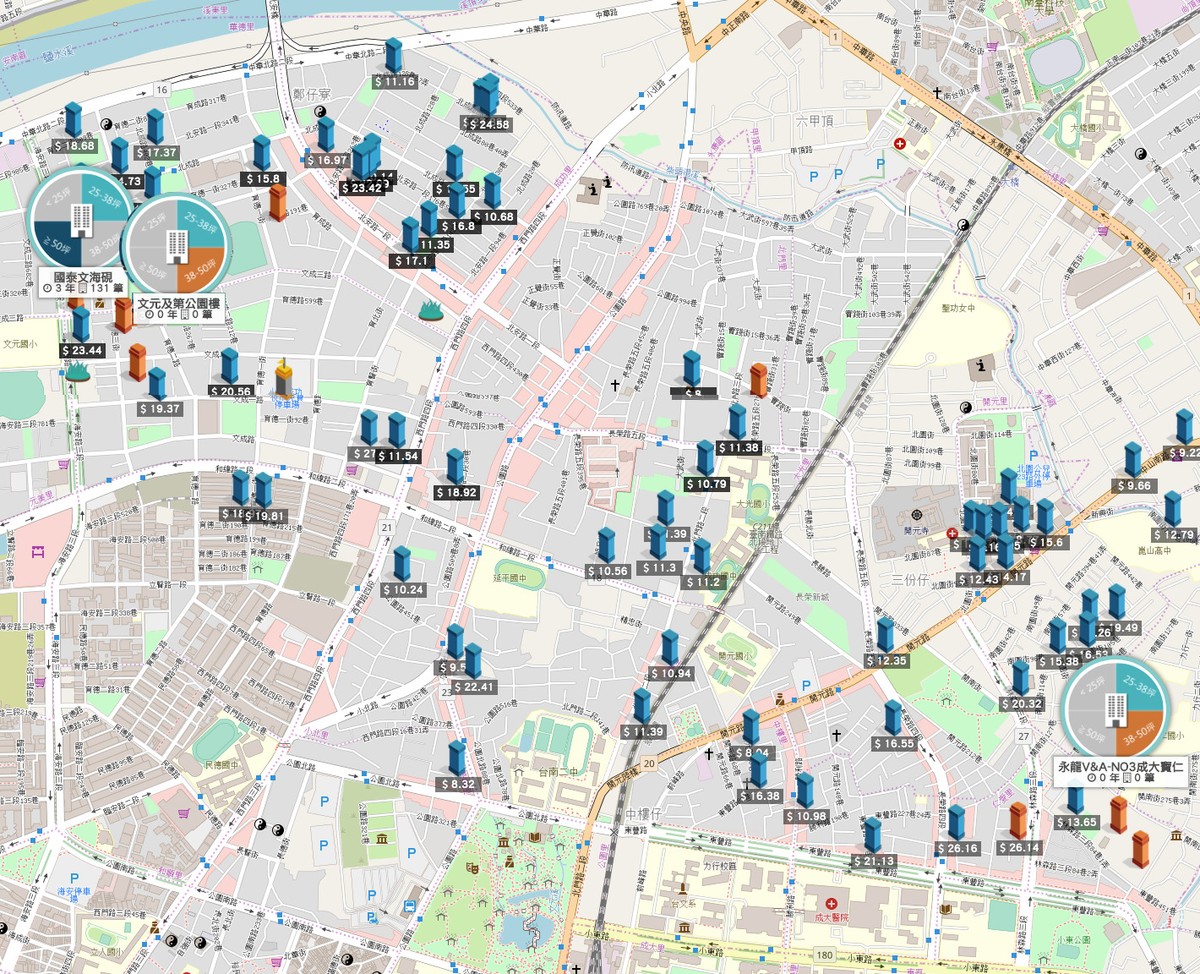Open the building marker priced $ 8.32

tap(457, 759)
